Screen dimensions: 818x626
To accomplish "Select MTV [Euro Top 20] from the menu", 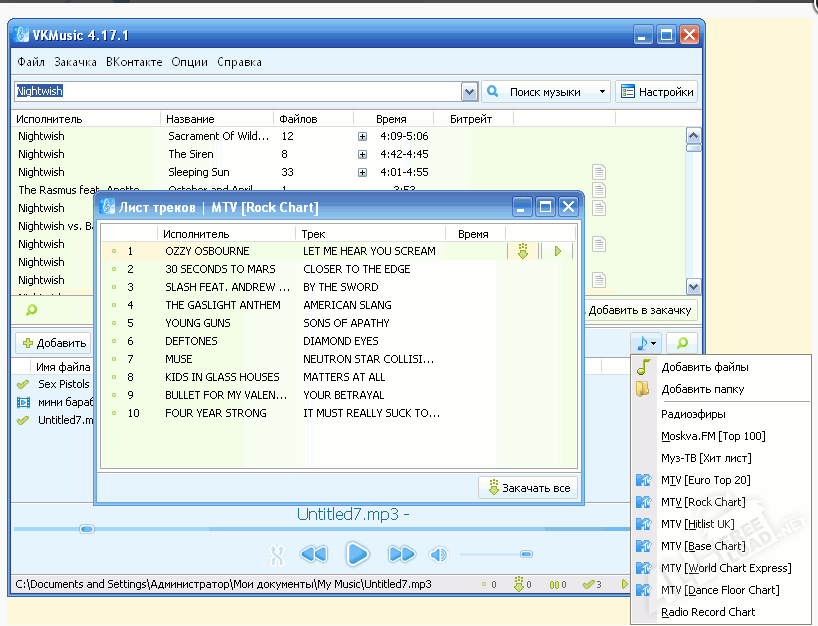I will click(x=705, y=480).
